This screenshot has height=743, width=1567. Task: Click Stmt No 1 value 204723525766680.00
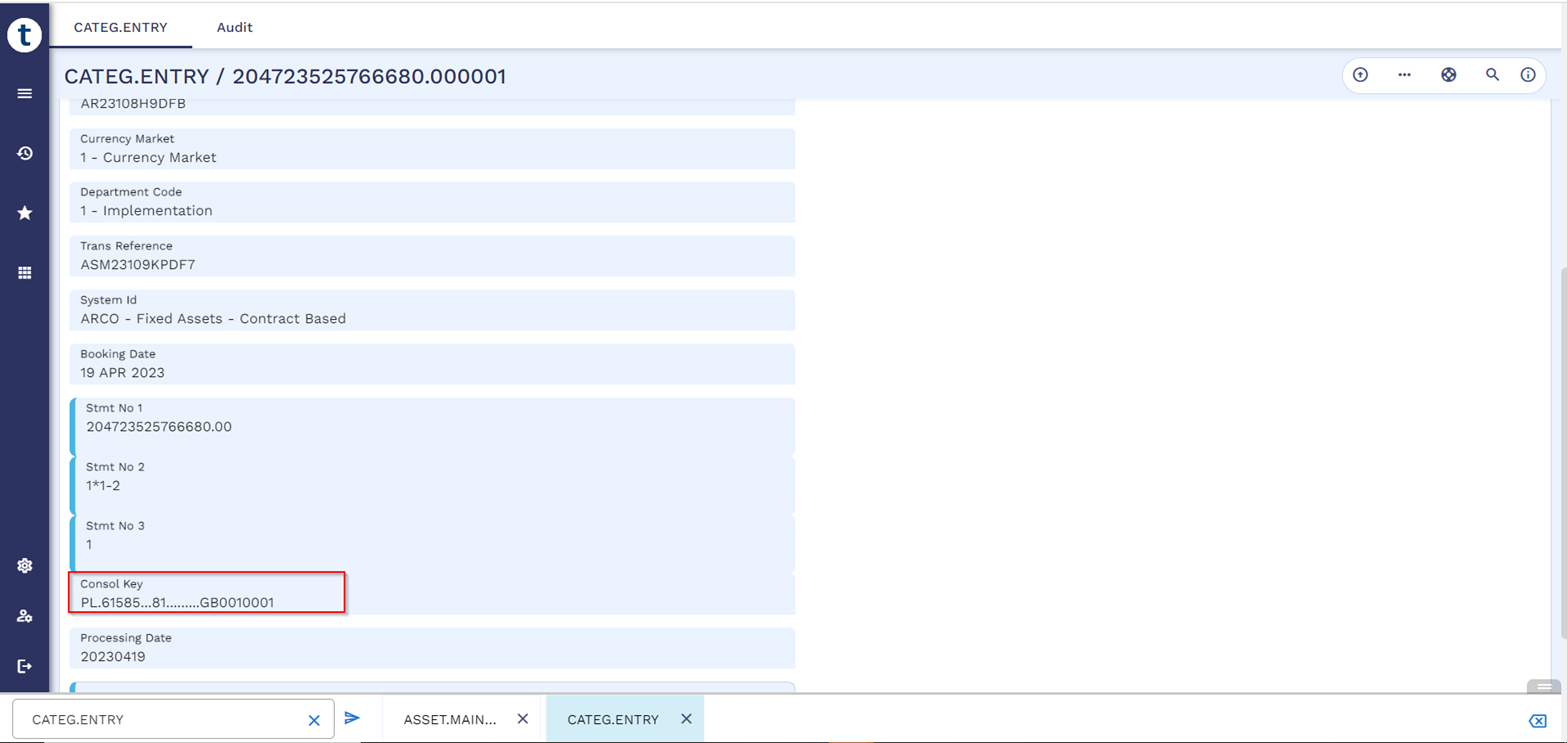coord(159,427)
